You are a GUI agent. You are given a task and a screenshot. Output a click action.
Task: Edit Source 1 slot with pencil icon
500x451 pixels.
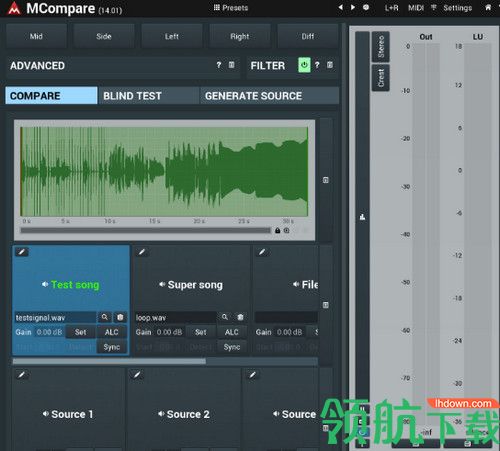coord(22,375)
